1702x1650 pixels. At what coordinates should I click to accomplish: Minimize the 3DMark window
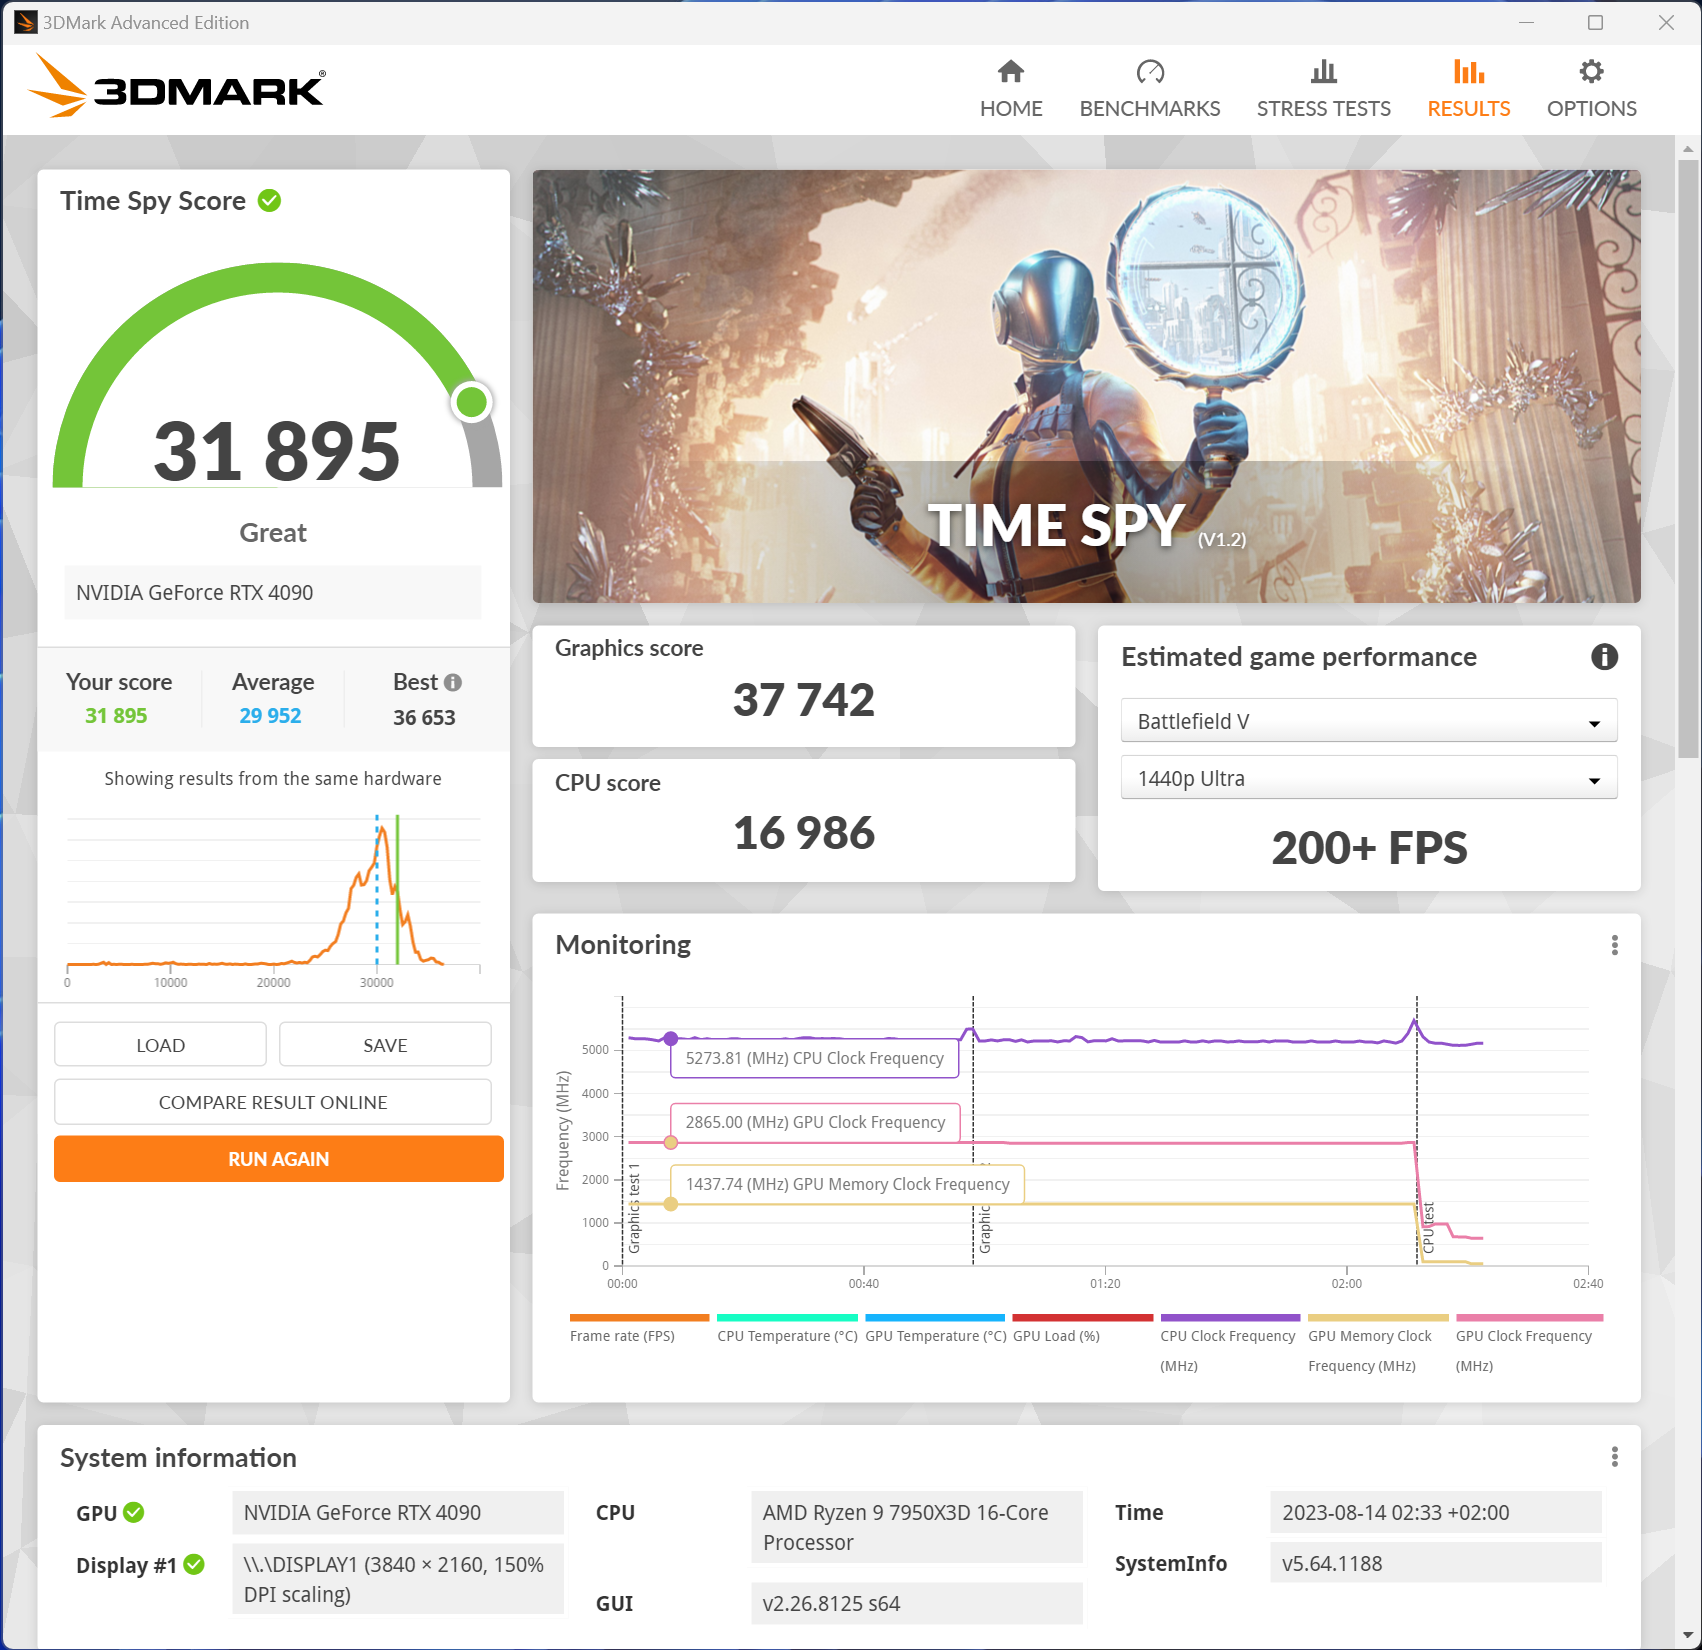coord(1526,22)
